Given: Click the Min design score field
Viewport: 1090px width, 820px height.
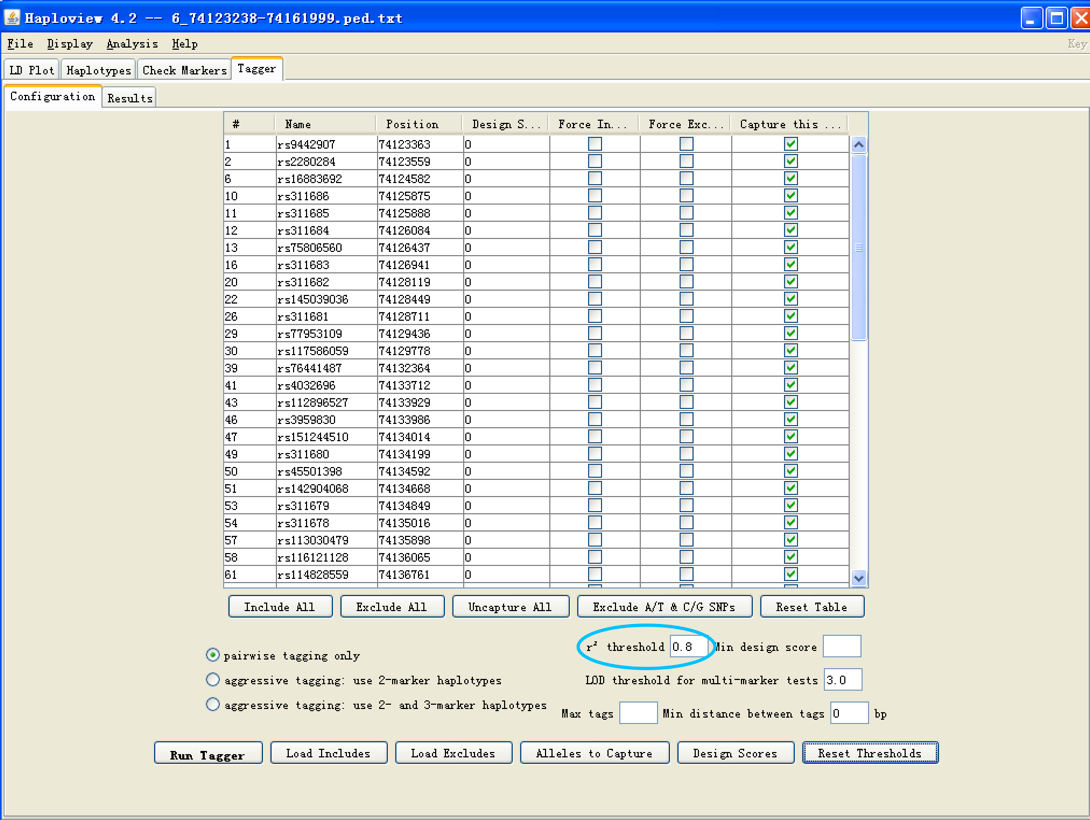Looking at the screenshot, I should click(842, 646).
